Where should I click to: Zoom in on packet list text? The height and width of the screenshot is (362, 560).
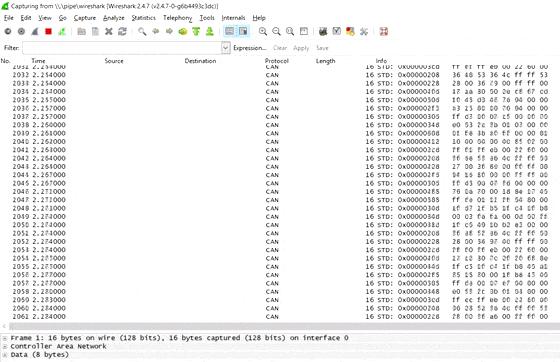[263, 31]
